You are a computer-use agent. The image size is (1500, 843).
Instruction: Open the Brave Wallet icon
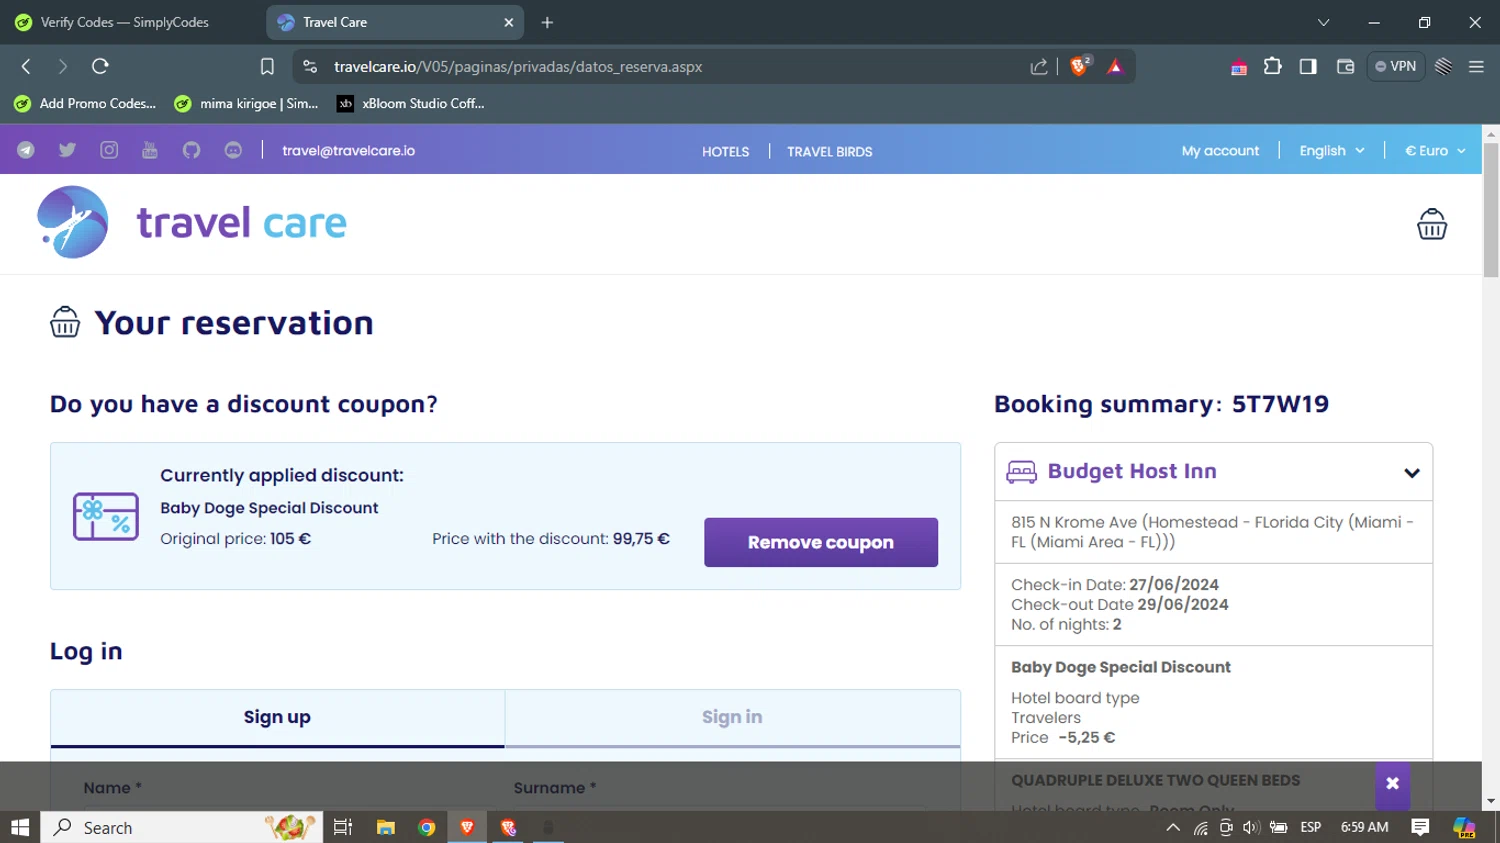(x=1345, y=66)
